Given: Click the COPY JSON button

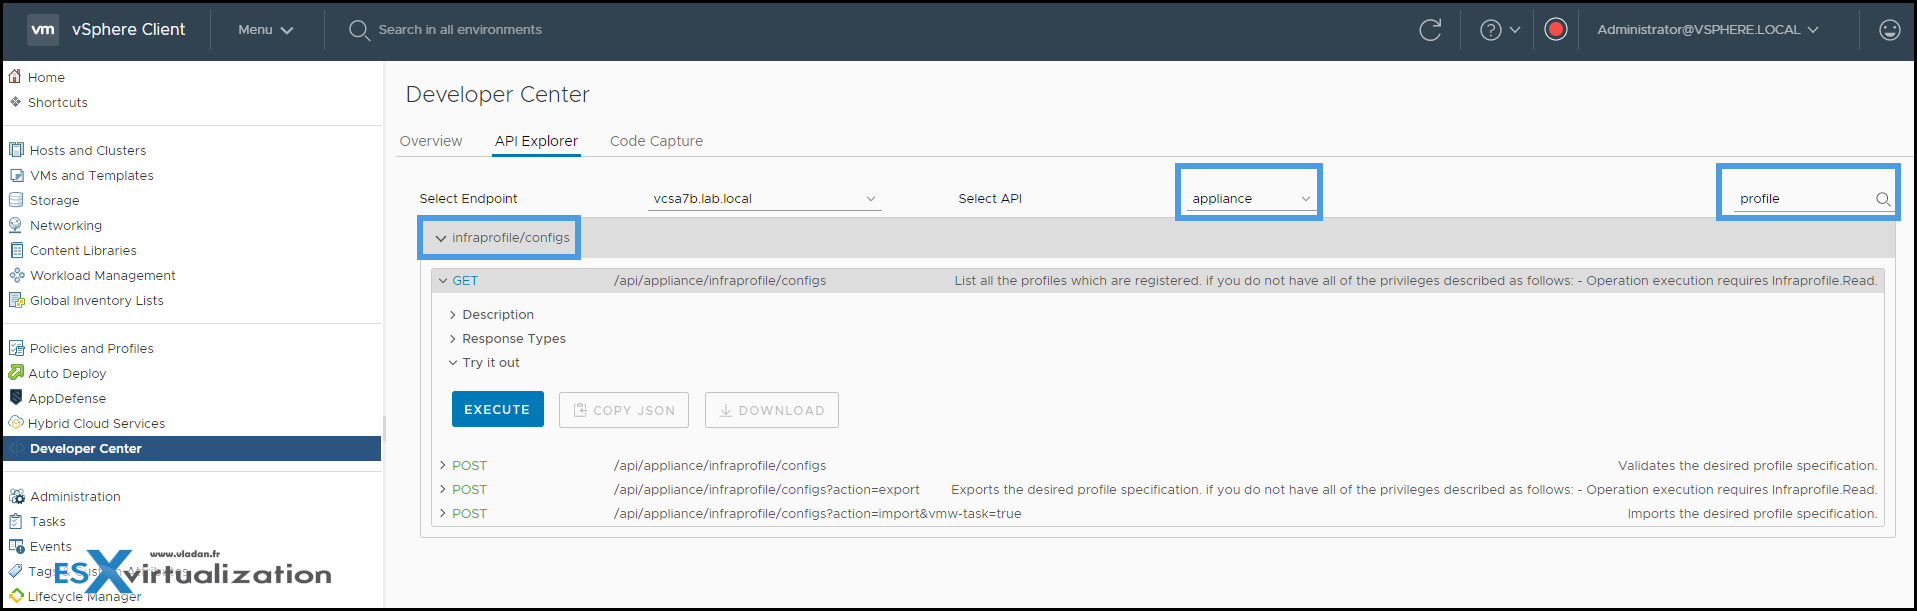Looking at the screenshot, I should pyautogui.click(x=624, y=410).
